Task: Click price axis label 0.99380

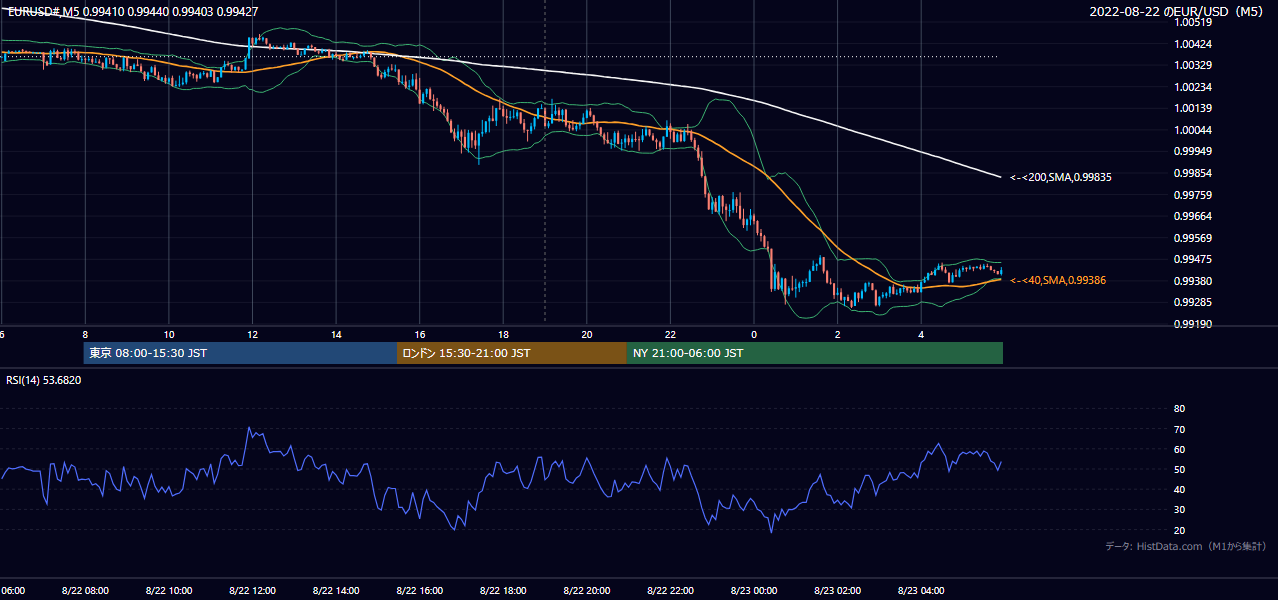Action: click(x=1191, y=281)
